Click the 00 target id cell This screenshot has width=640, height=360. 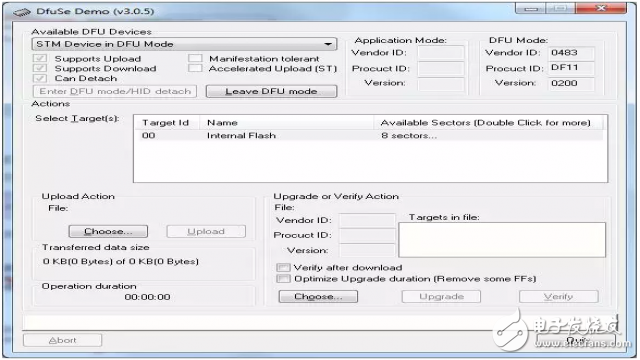(x=149, y=136)
